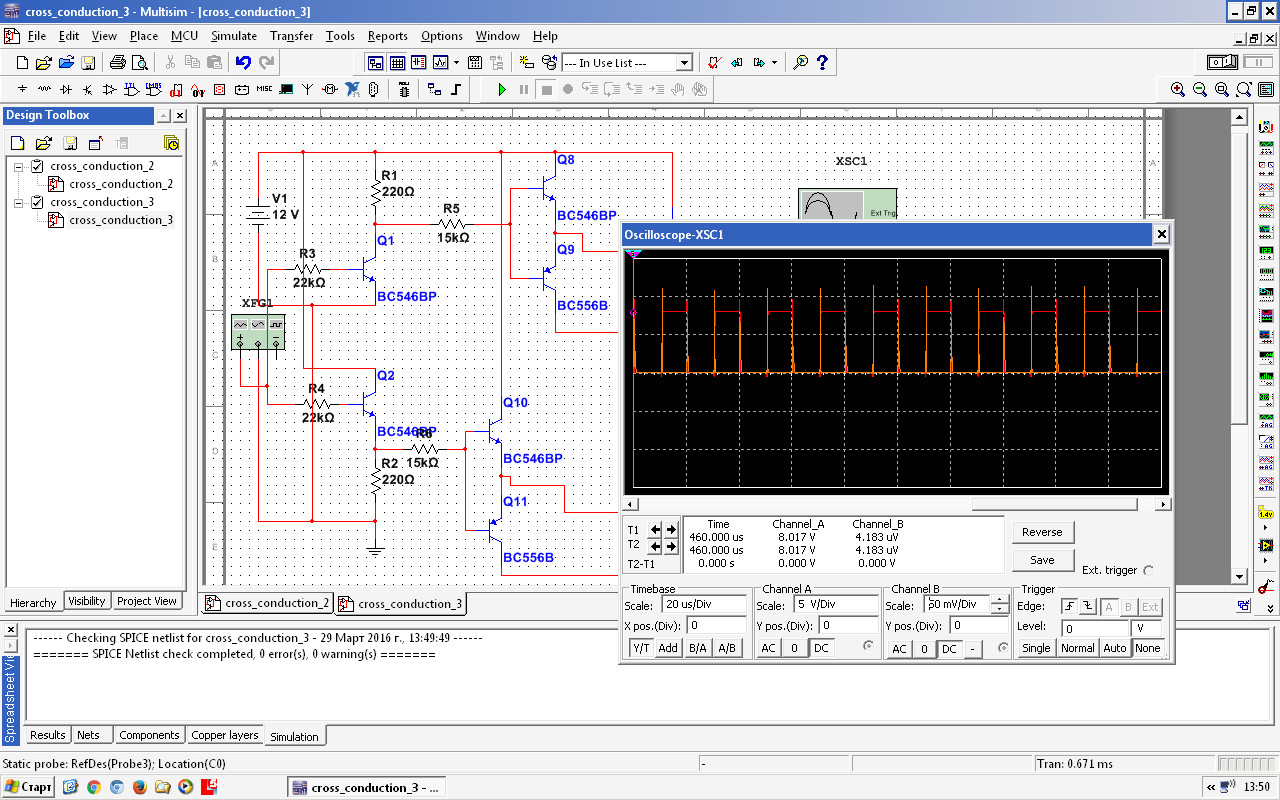Open the Grapher dropdown arrow
Image resolution: width=1280 pixels, height=800 pixels.
tap(456, 62)
